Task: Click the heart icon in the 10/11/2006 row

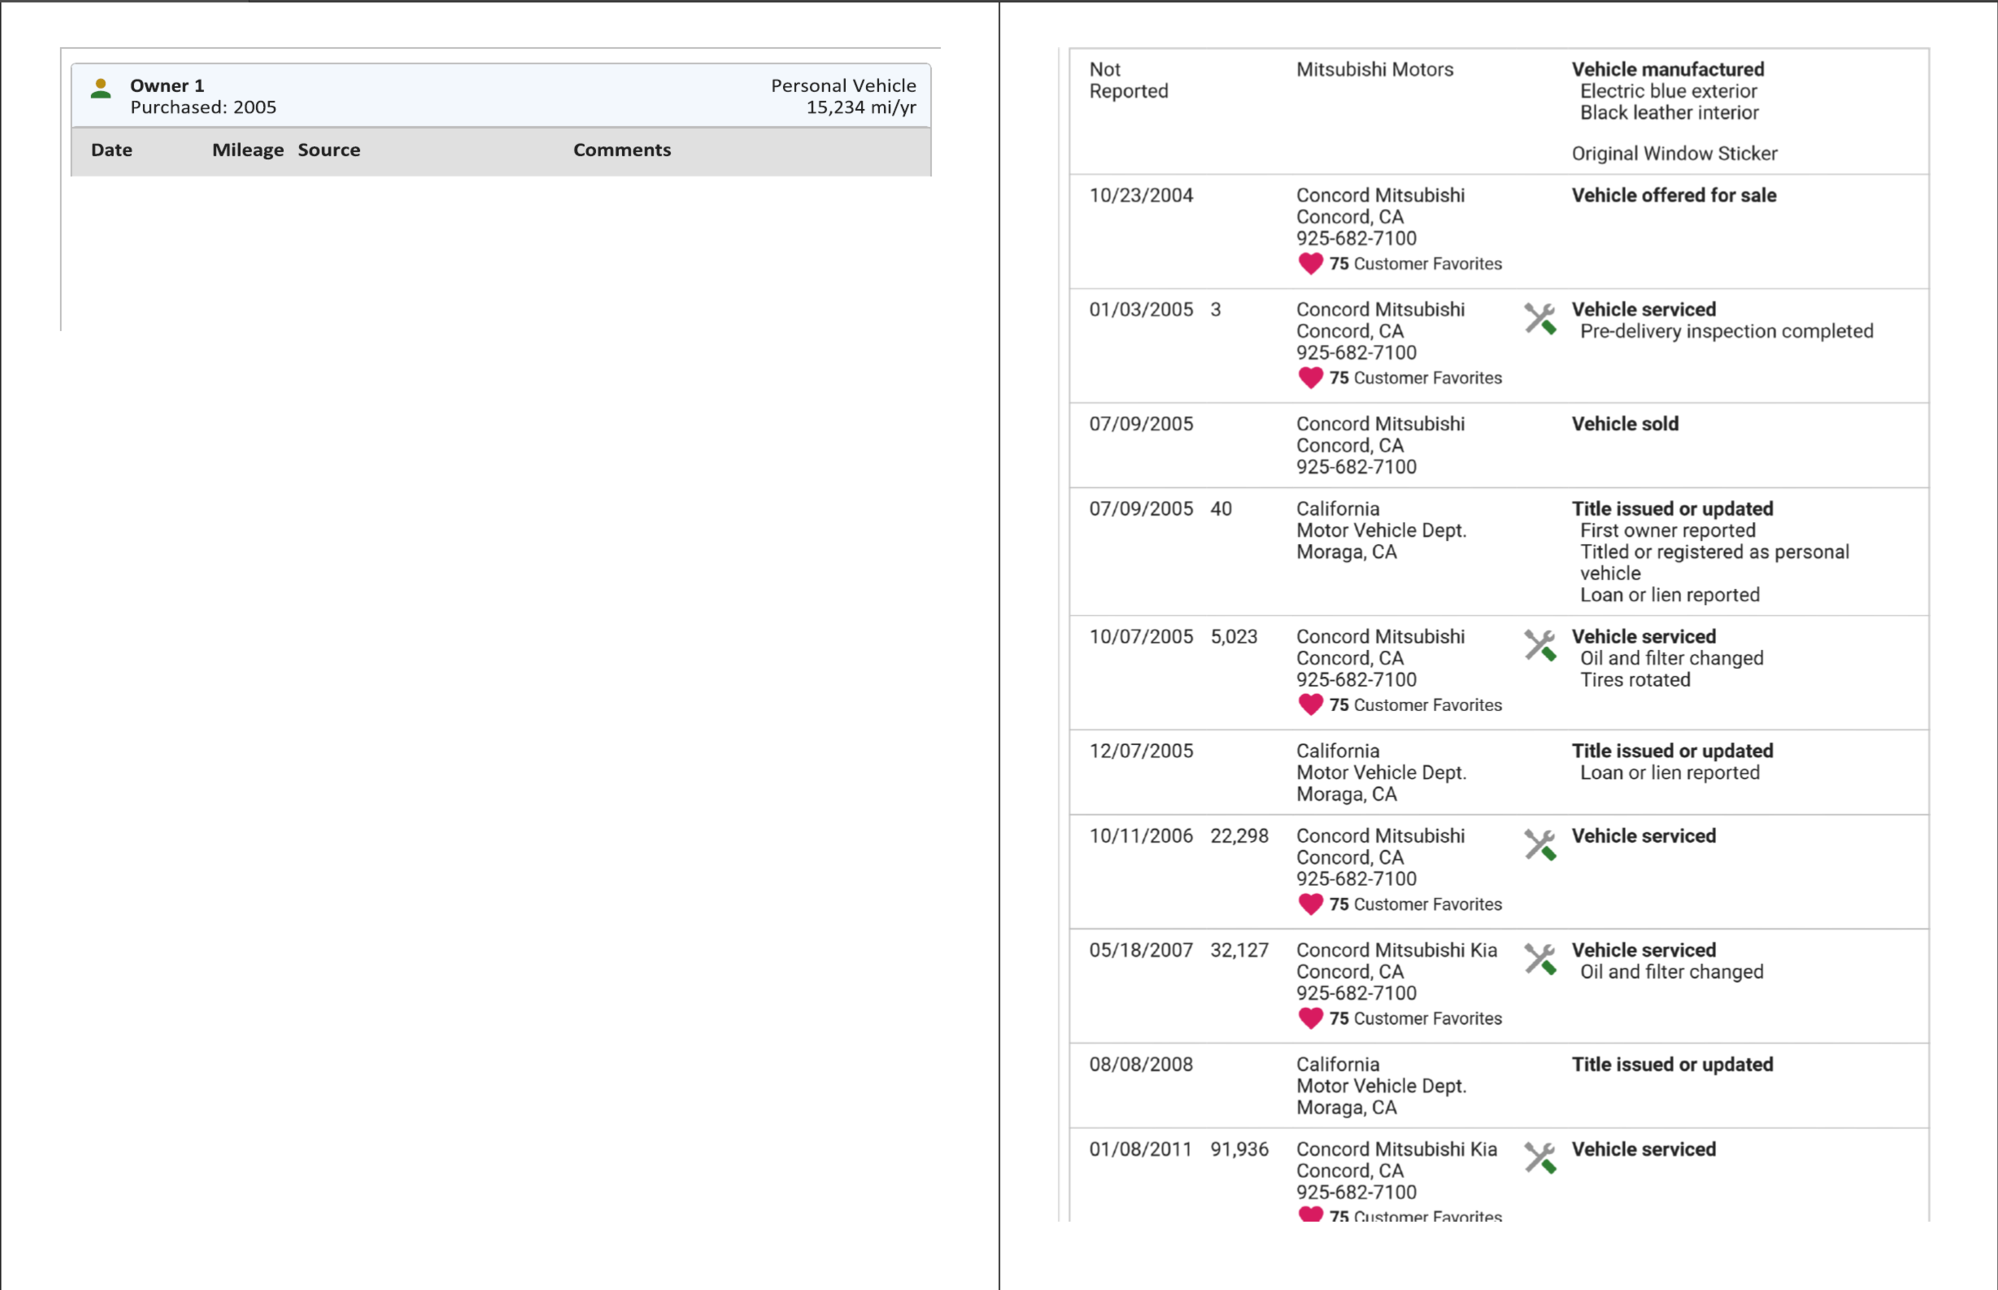Action: [1310, 904]
